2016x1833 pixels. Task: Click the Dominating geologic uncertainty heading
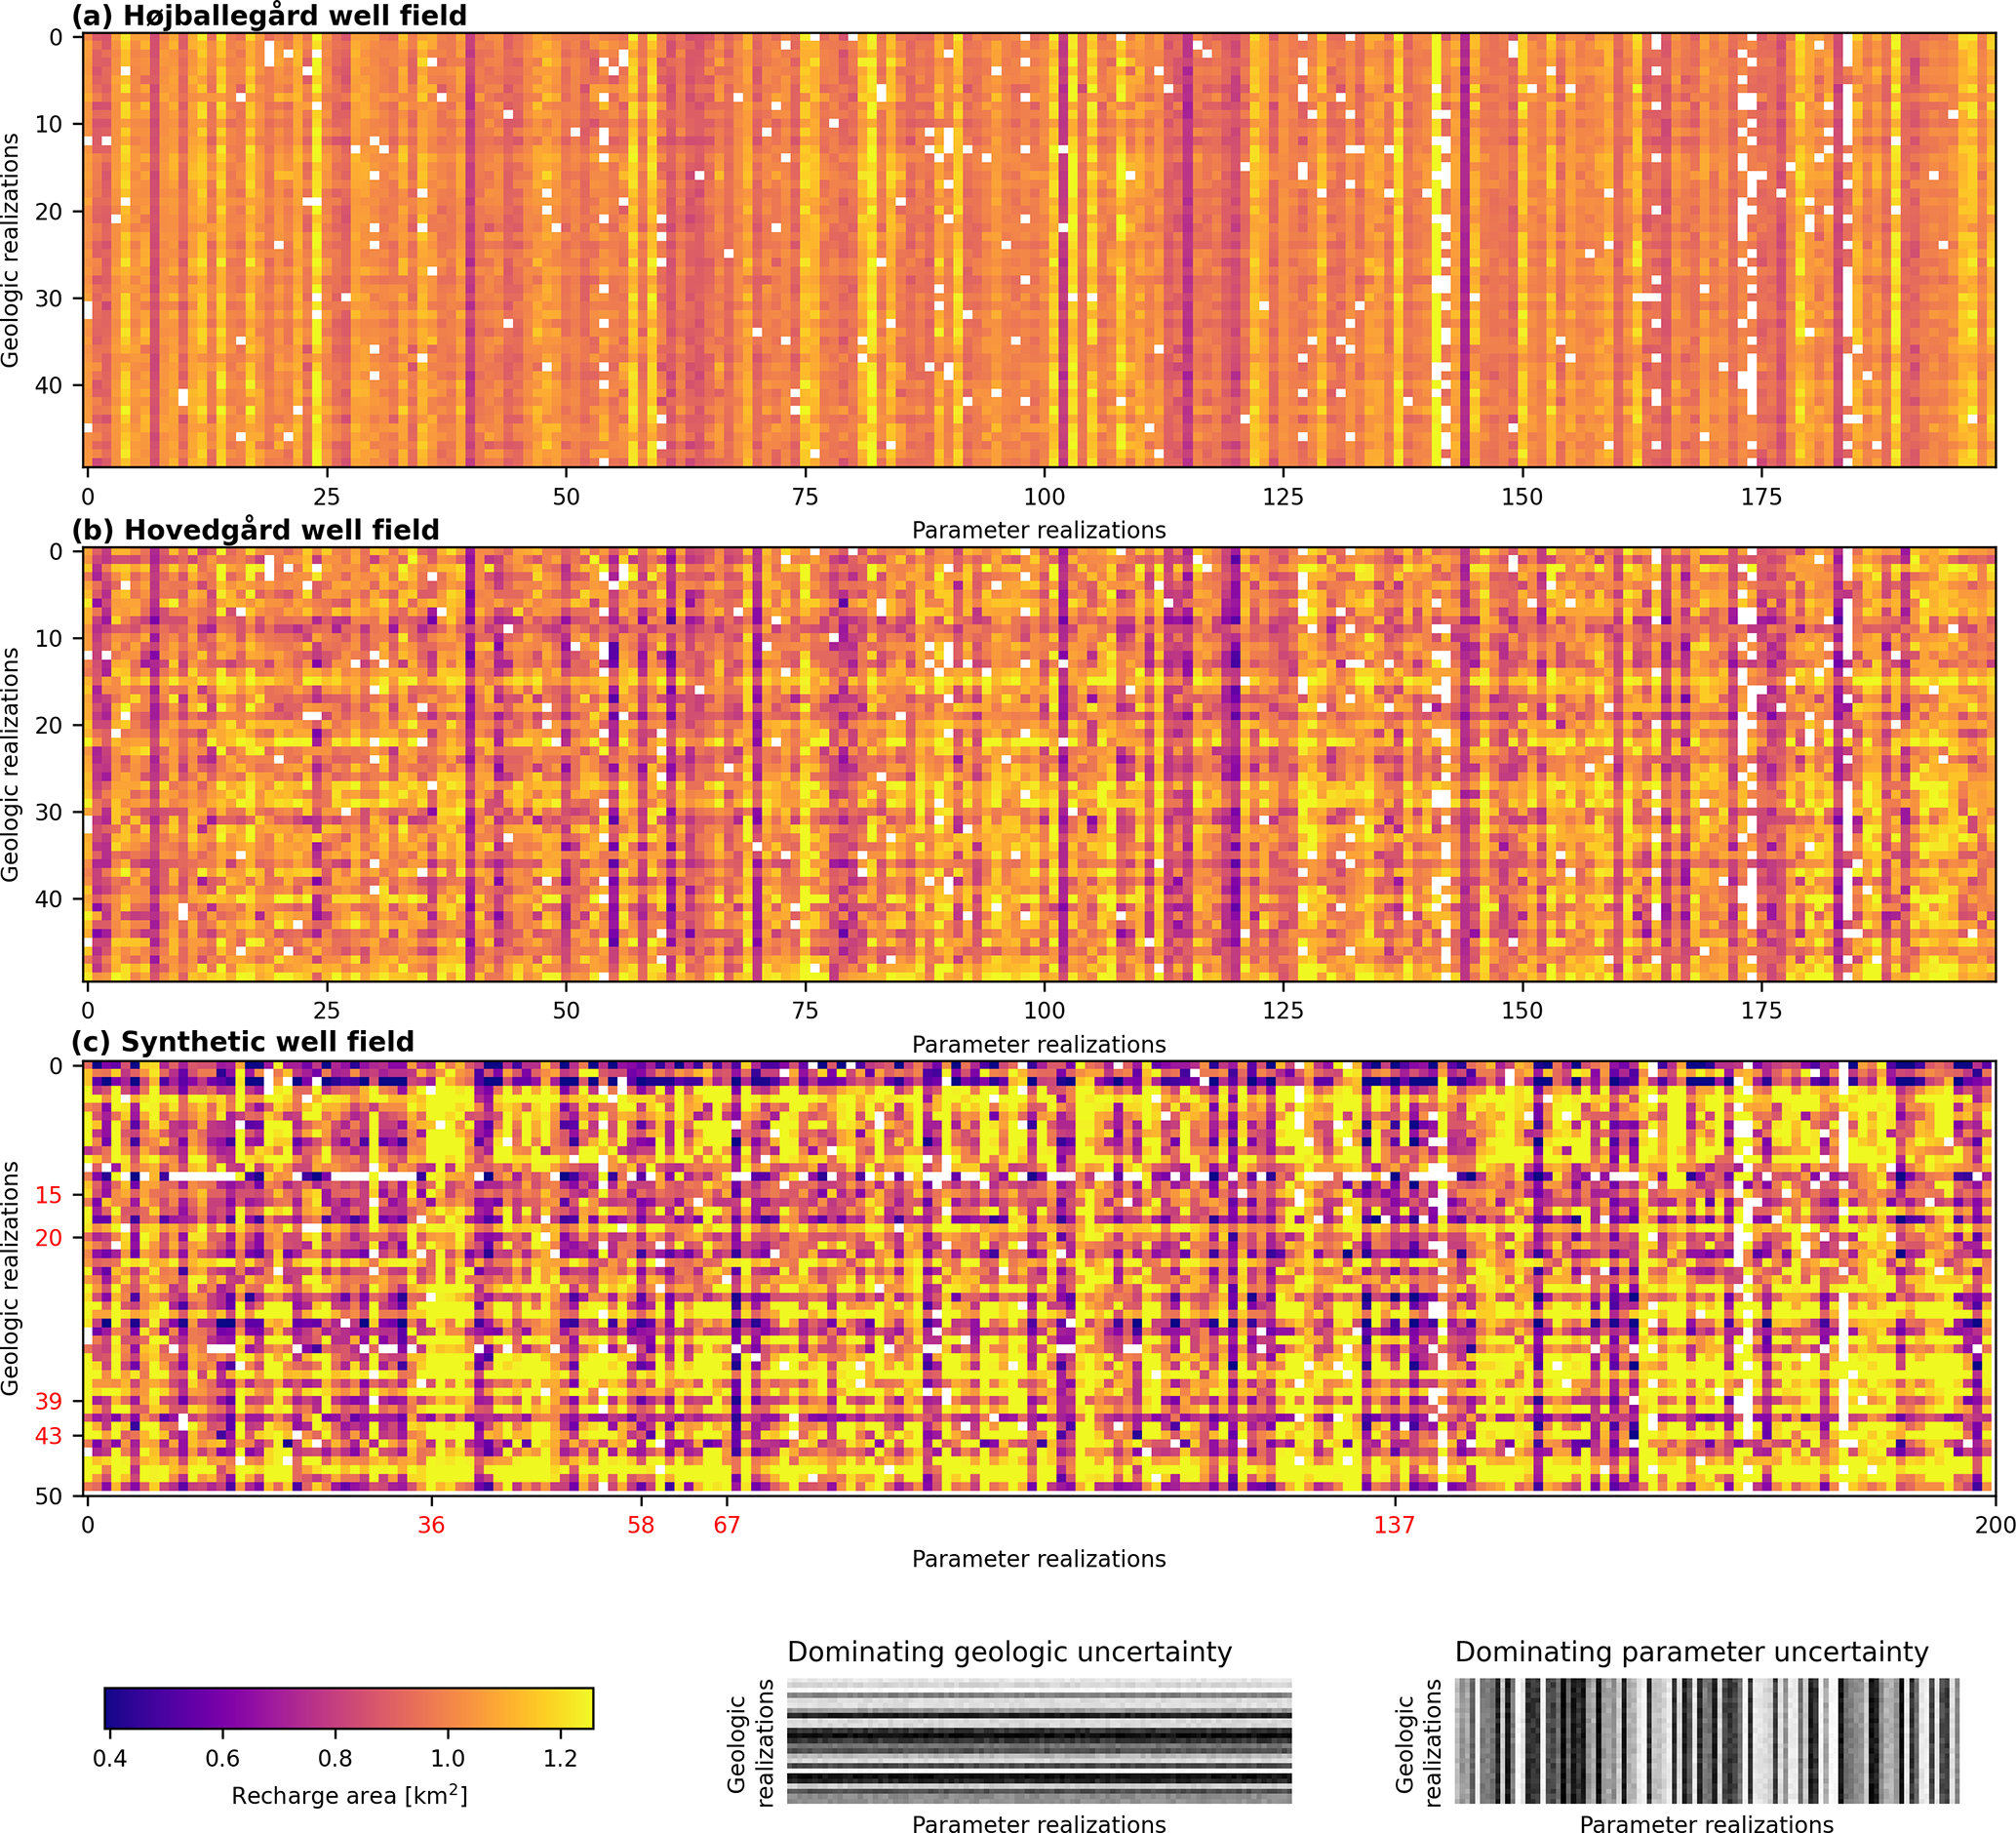[x=1009, y=1652]
